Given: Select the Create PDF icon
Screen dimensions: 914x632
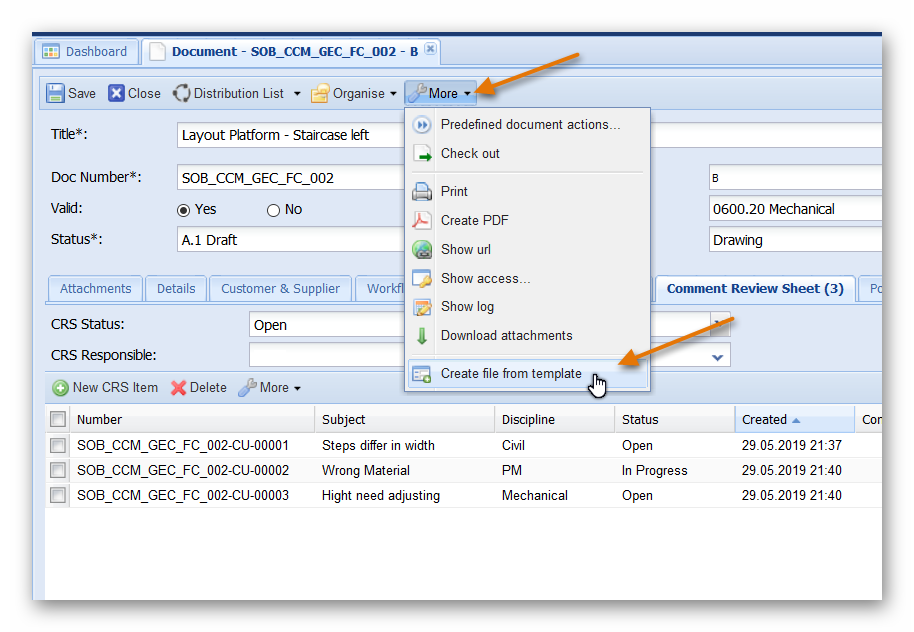Looking at the screenshot, I should (x=421, y=220).
